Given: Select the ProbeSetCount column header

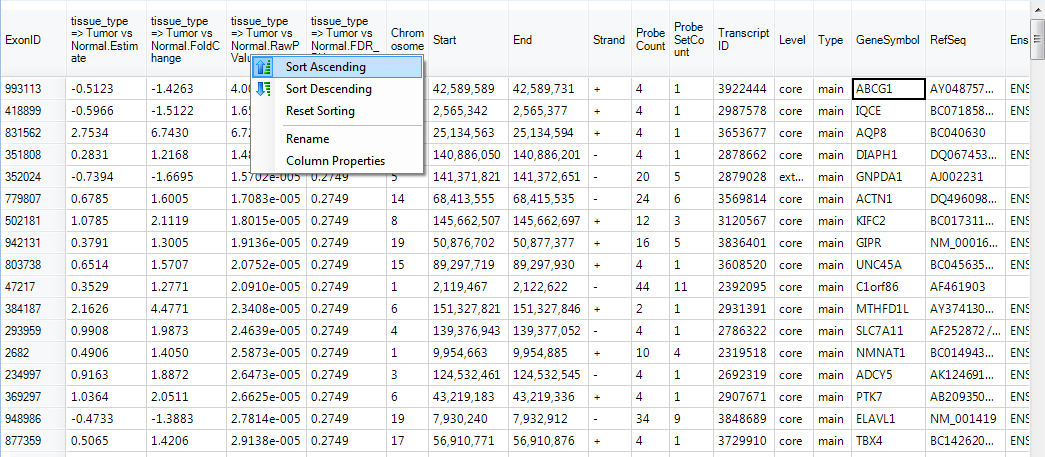Looking at the screenshot, I should click(691, 40).
